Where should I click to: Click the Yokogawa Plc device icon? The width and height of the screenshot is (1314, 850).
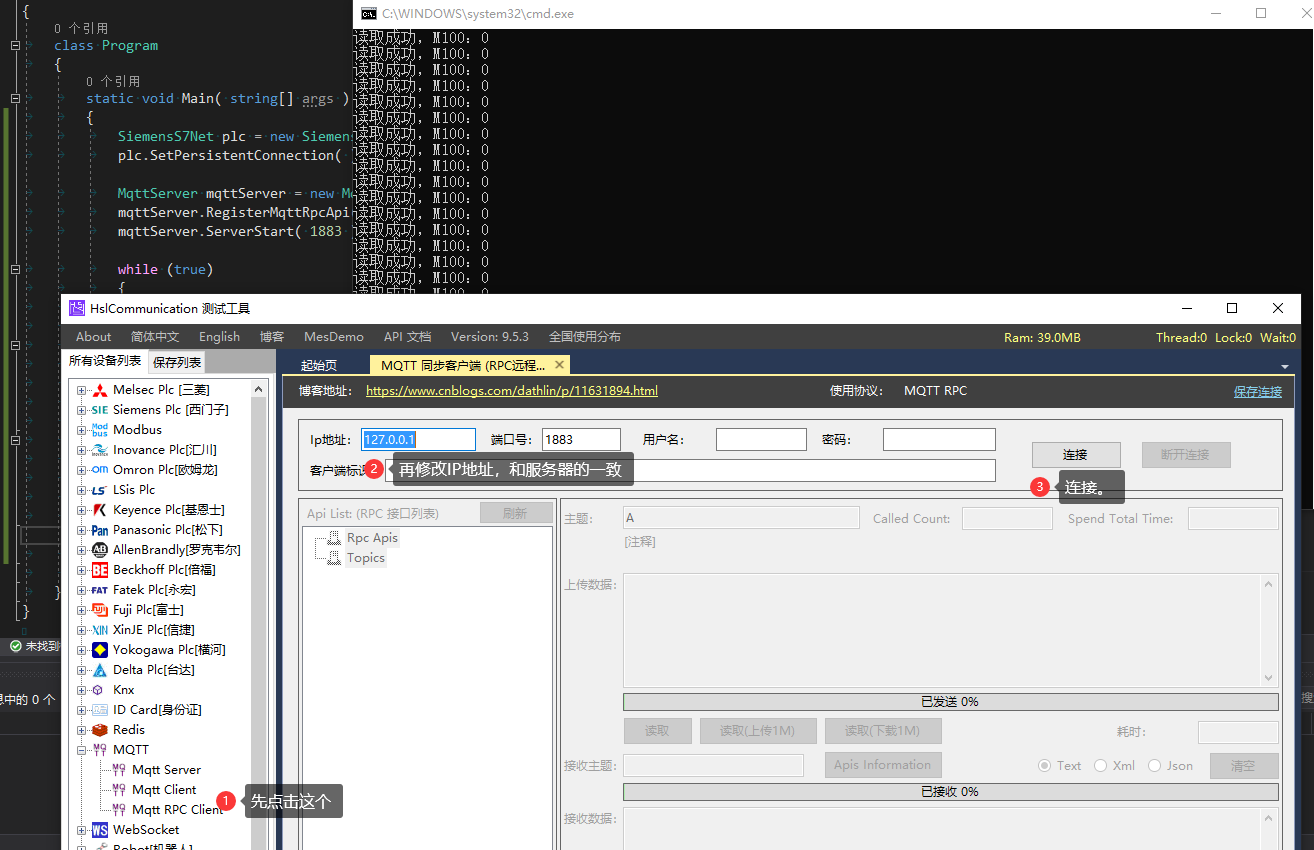99,649
